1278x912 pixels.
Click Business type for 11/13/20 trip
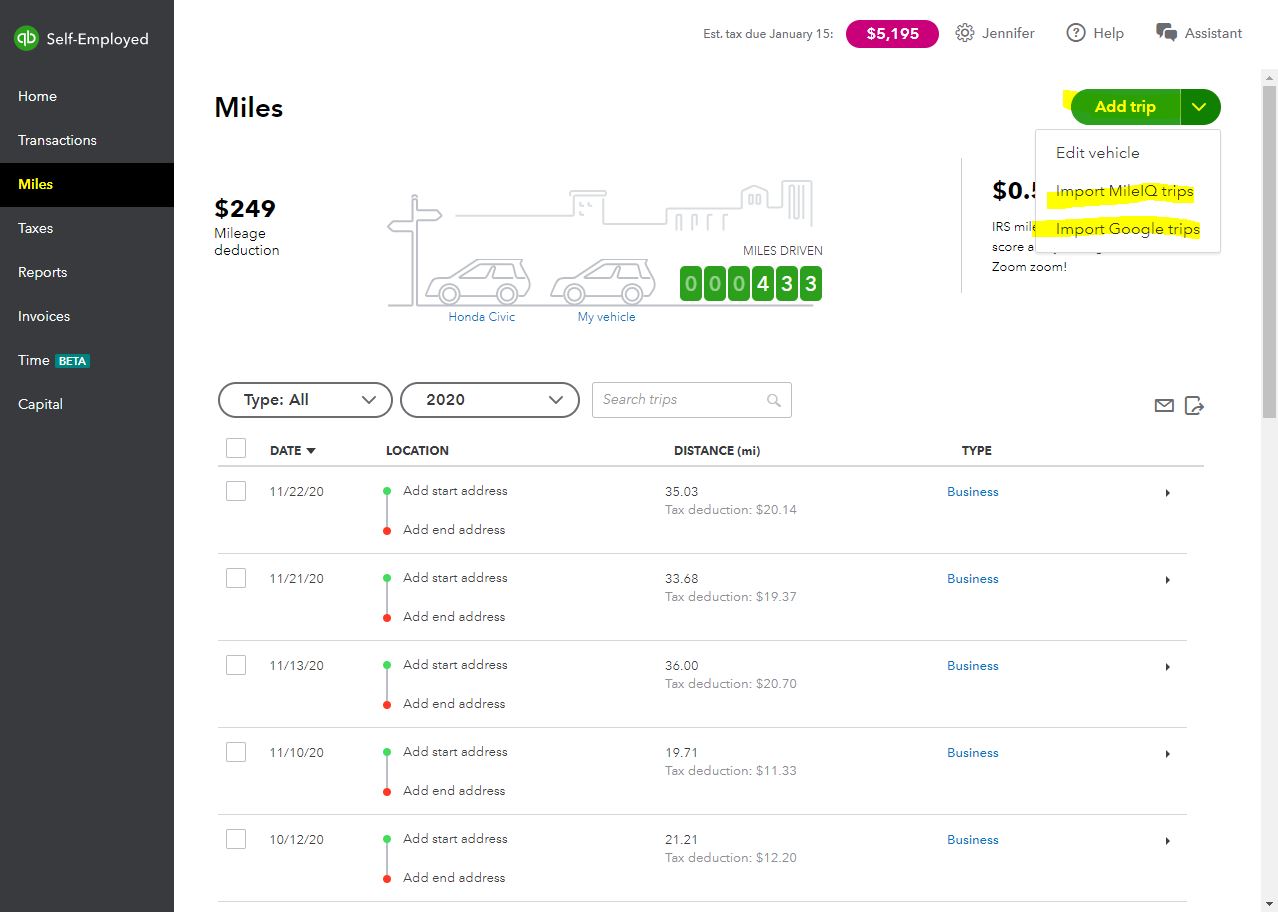coord(973,666)
